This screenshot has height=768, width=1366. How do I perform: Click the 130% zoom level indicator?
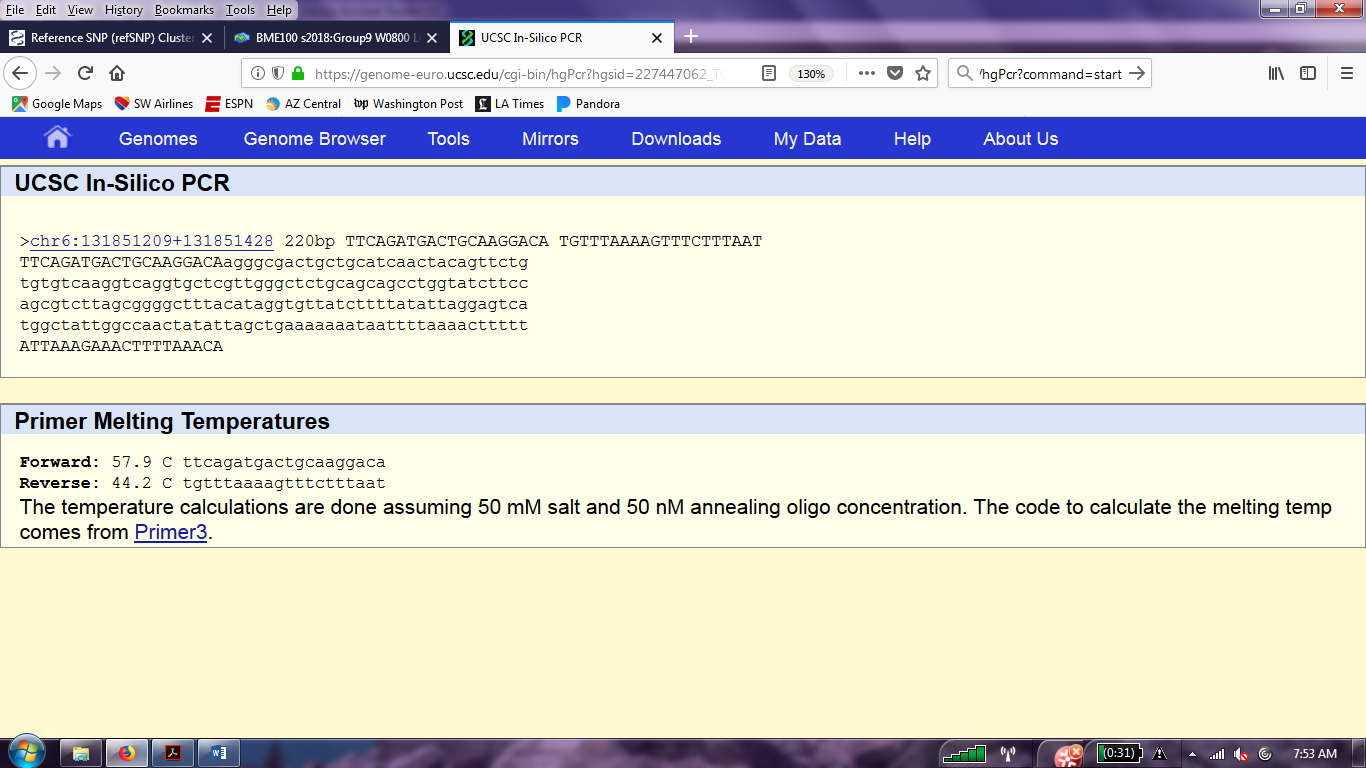point(810,73)
